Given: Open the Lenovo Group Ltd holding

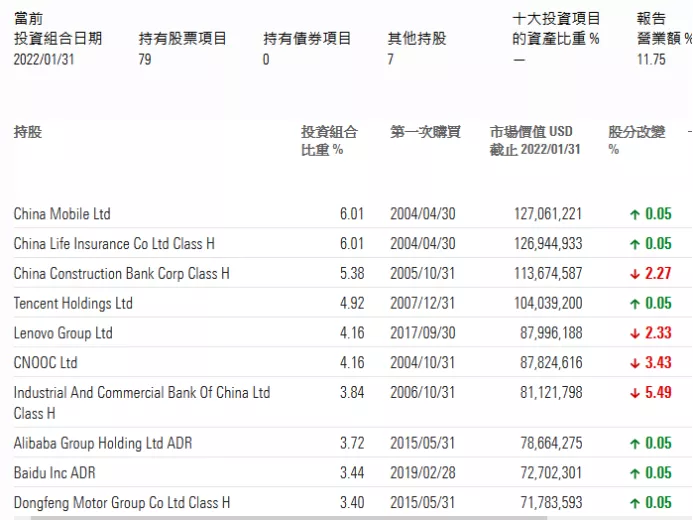Looking at the screenshot, I should [x=63, y=333].
